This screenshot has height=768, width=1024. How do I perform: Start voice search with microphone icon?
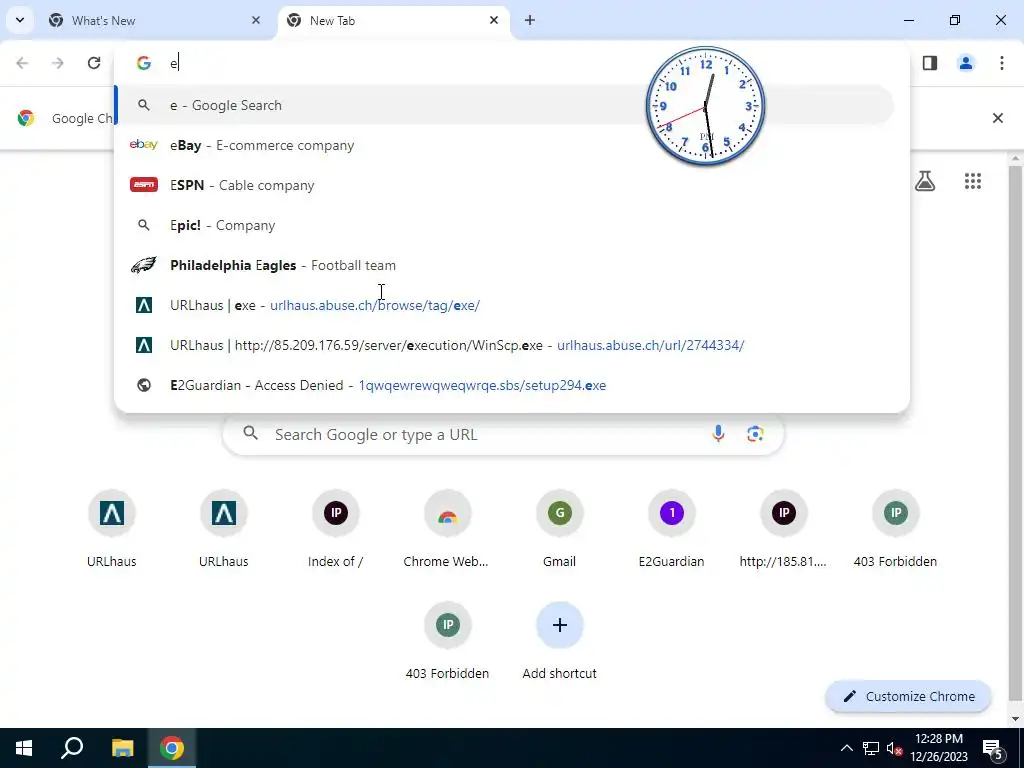coord(718,434)
